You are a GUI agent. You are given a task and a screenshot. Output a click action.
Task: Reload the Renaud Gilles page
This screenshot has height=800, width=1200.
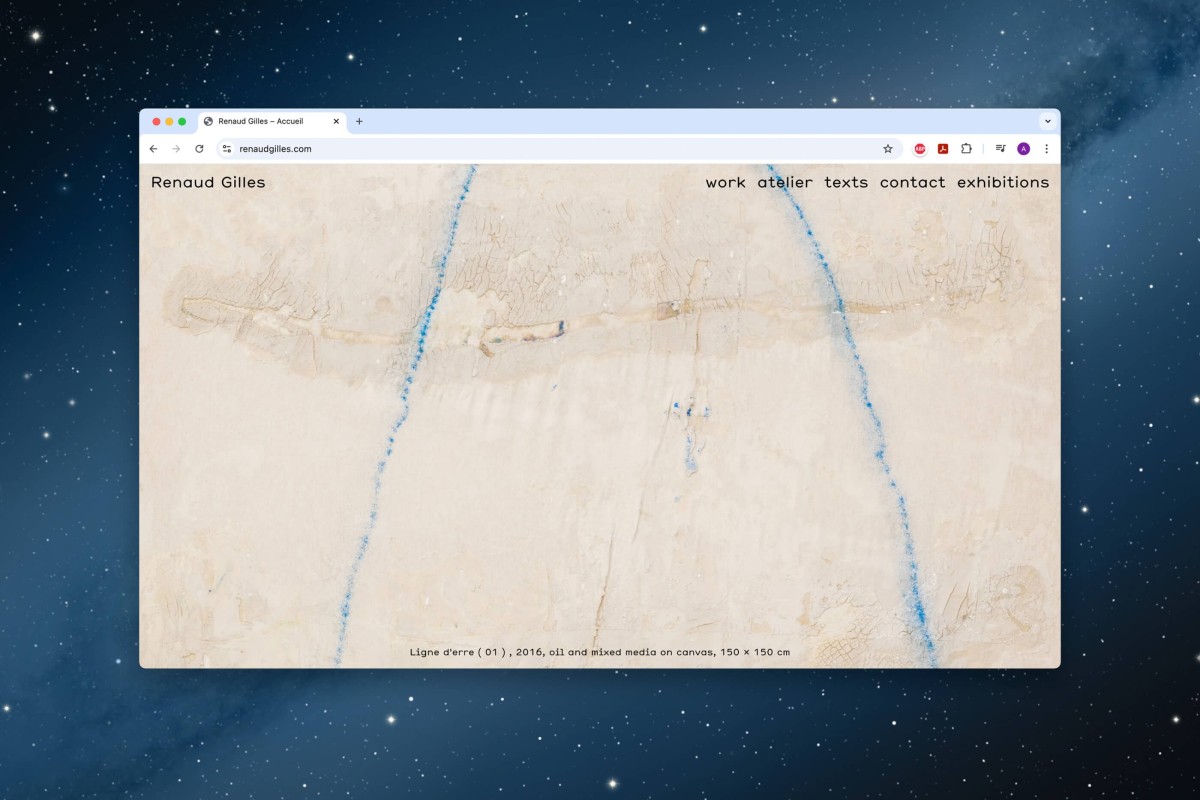(199, 149)
